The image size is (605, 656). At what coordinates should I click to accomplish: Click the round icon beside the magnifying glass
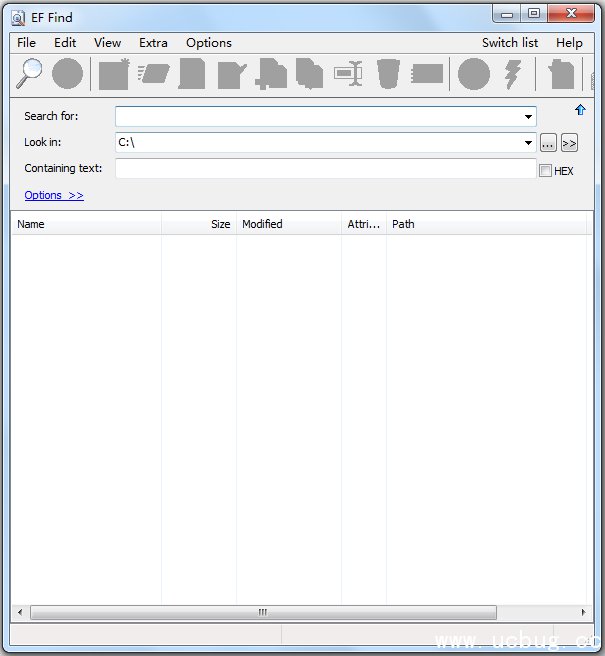tap(67, 74)
